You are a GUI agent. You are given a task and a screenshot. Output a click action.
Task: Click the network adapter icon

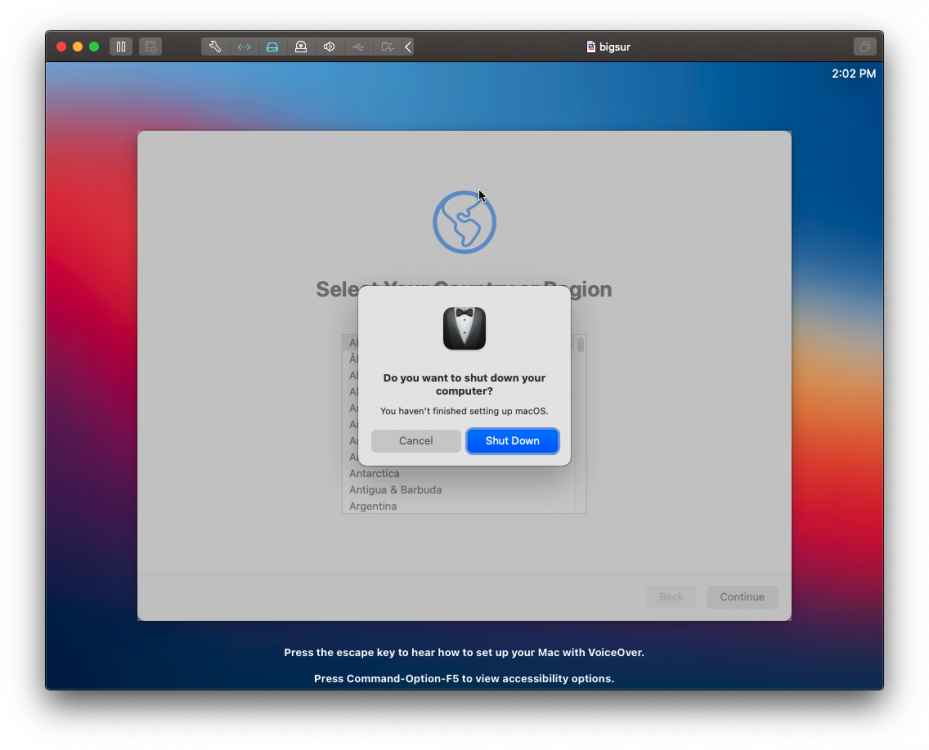click(x=243, y=47)
